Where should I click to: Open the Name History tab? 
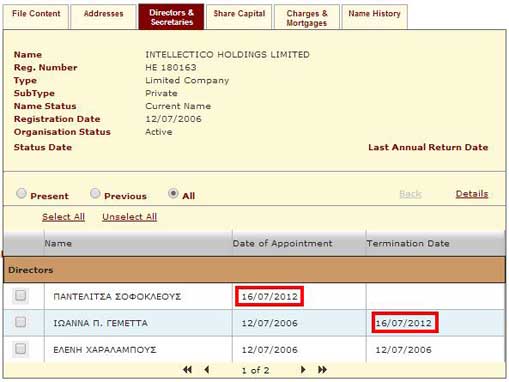374,17
